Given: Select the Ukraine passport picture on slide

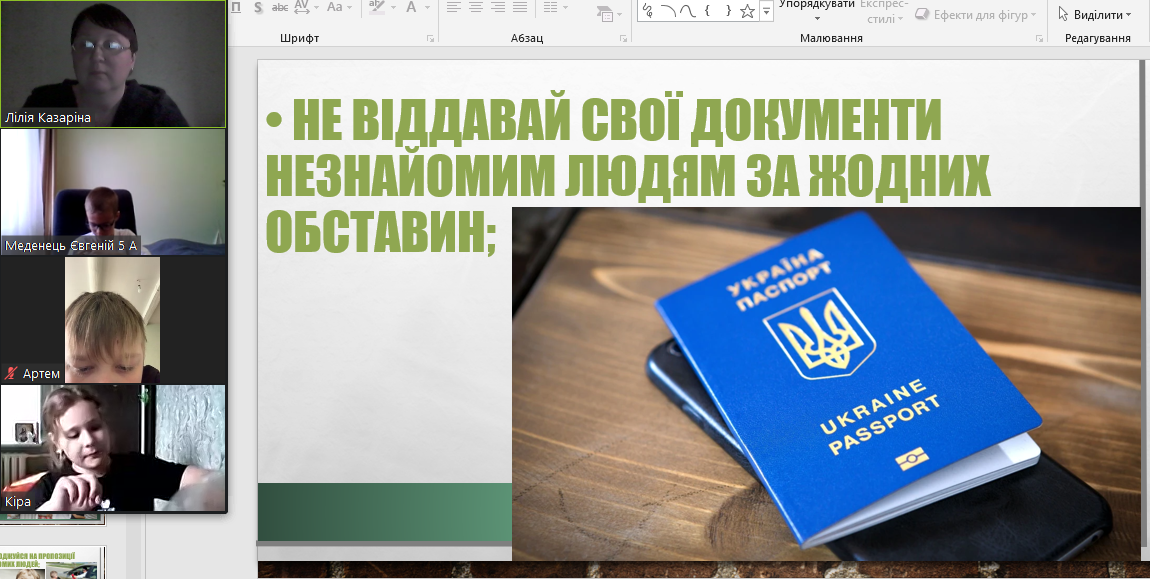Looking at the screenshot, I should [x=827, y=384].
